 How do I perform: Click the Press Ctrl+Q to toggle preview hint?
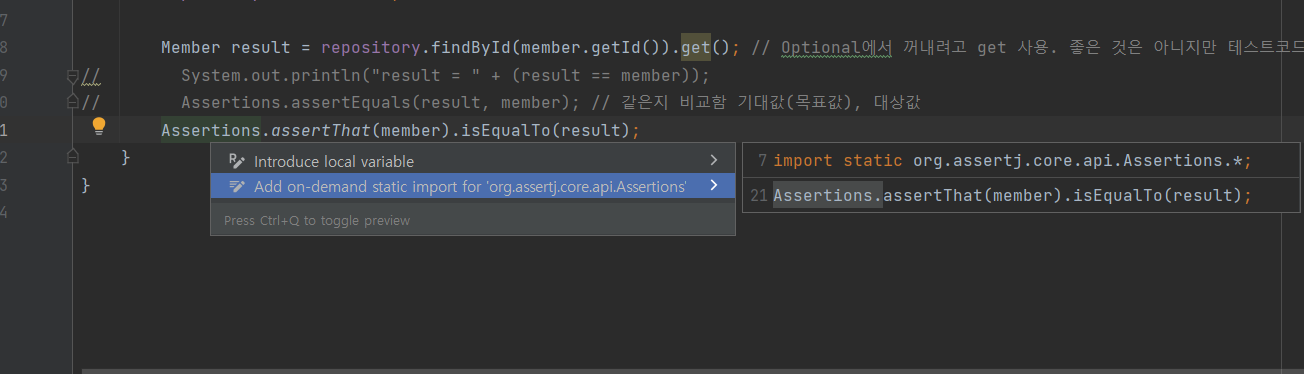[317, 220]
